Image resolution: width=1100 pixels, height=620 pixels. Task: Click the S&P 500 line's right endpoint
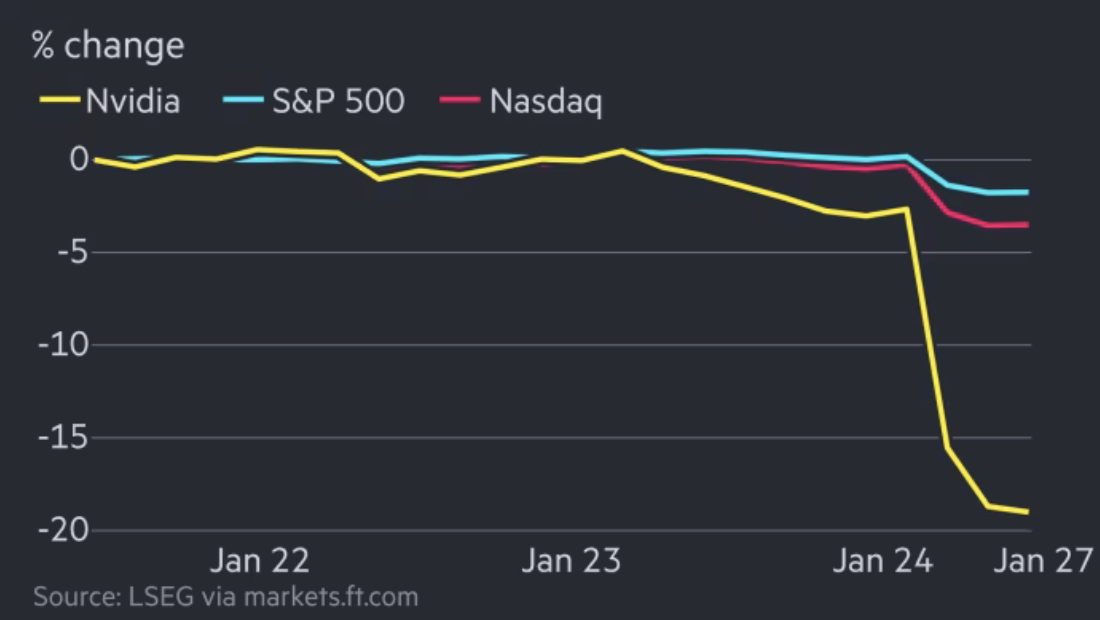pos(1028,192)
